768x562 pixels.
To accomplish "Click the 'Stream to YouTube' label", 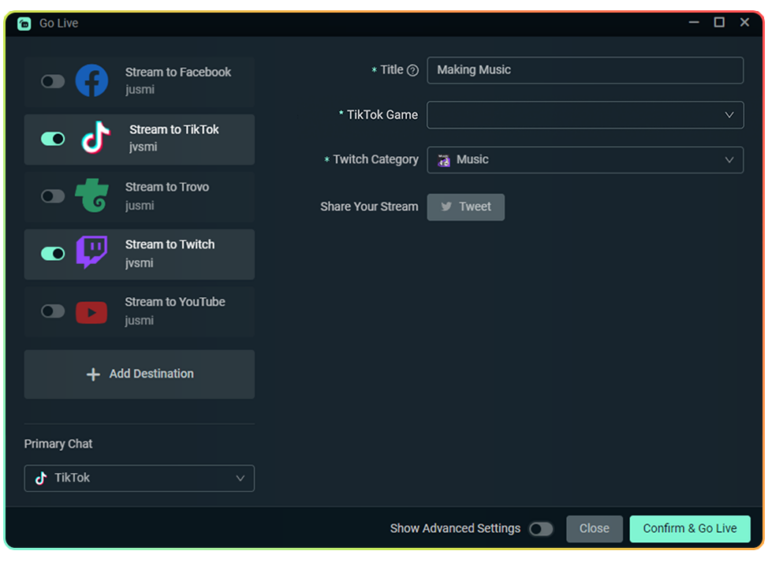I will 175,302.
